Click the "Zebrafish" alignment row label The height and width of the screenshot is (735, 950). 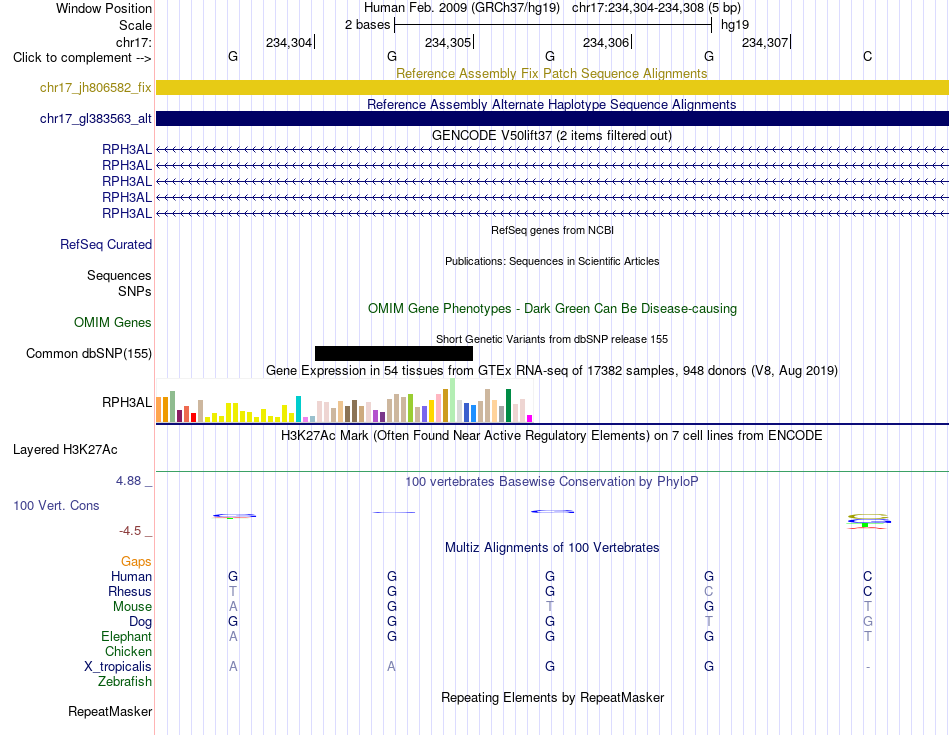coord(125,682)
